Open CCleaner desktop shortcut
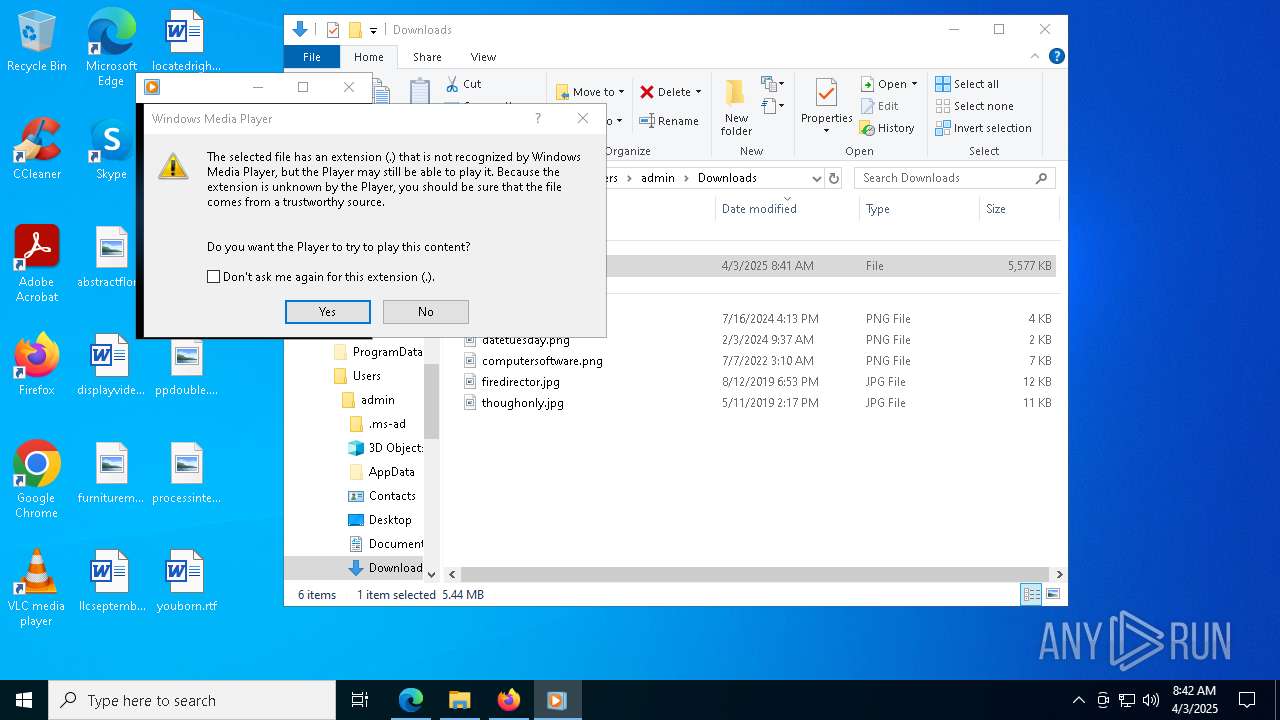Viewport: 1280px width, 720px height. (37, 149)
